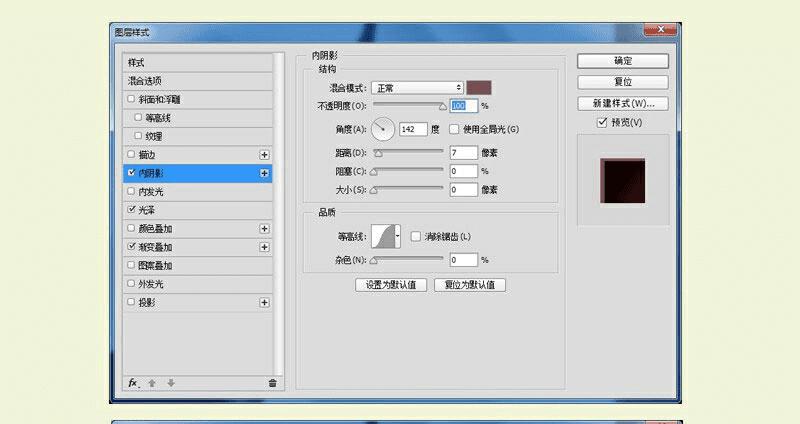Image resolution: width=800 pixels, height=424 pixels.
Task: Move effect down with the down arrow icon
Action: (x=171, y=383)
